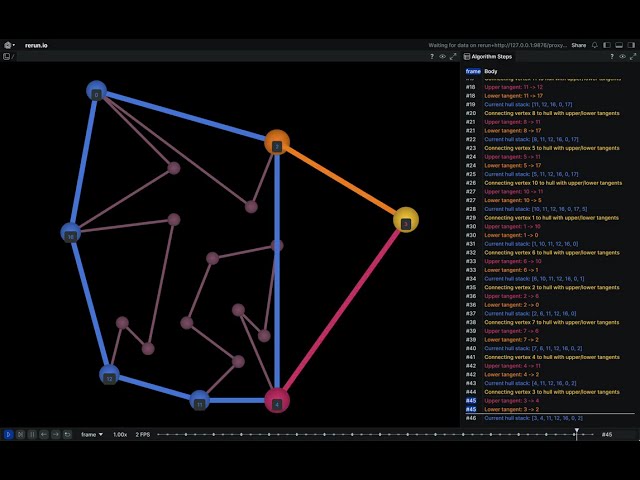This screenshot has height=480, width=640.
Task: Maximize the graph view
Action: point(453,57)
